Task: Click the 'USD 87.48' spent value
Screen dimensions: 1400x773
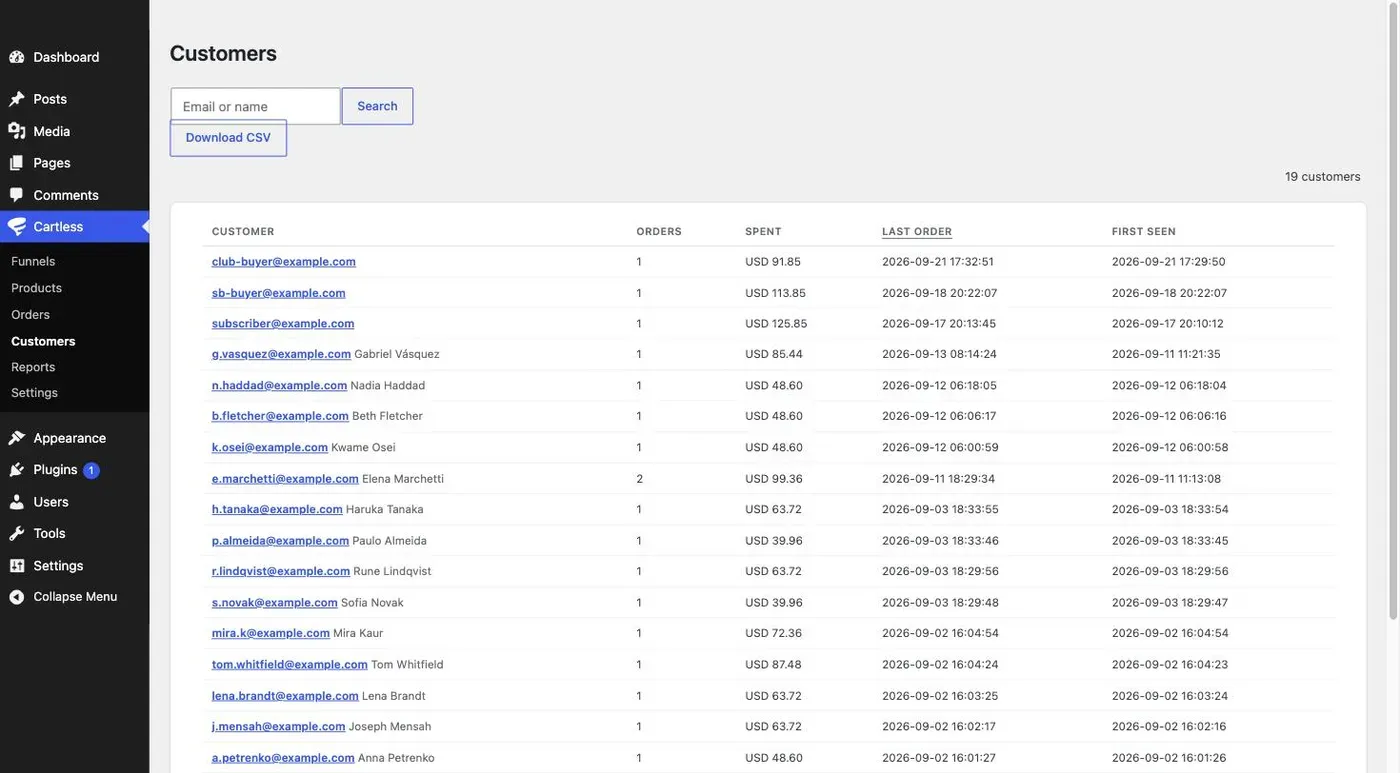Action: (773, 664)
